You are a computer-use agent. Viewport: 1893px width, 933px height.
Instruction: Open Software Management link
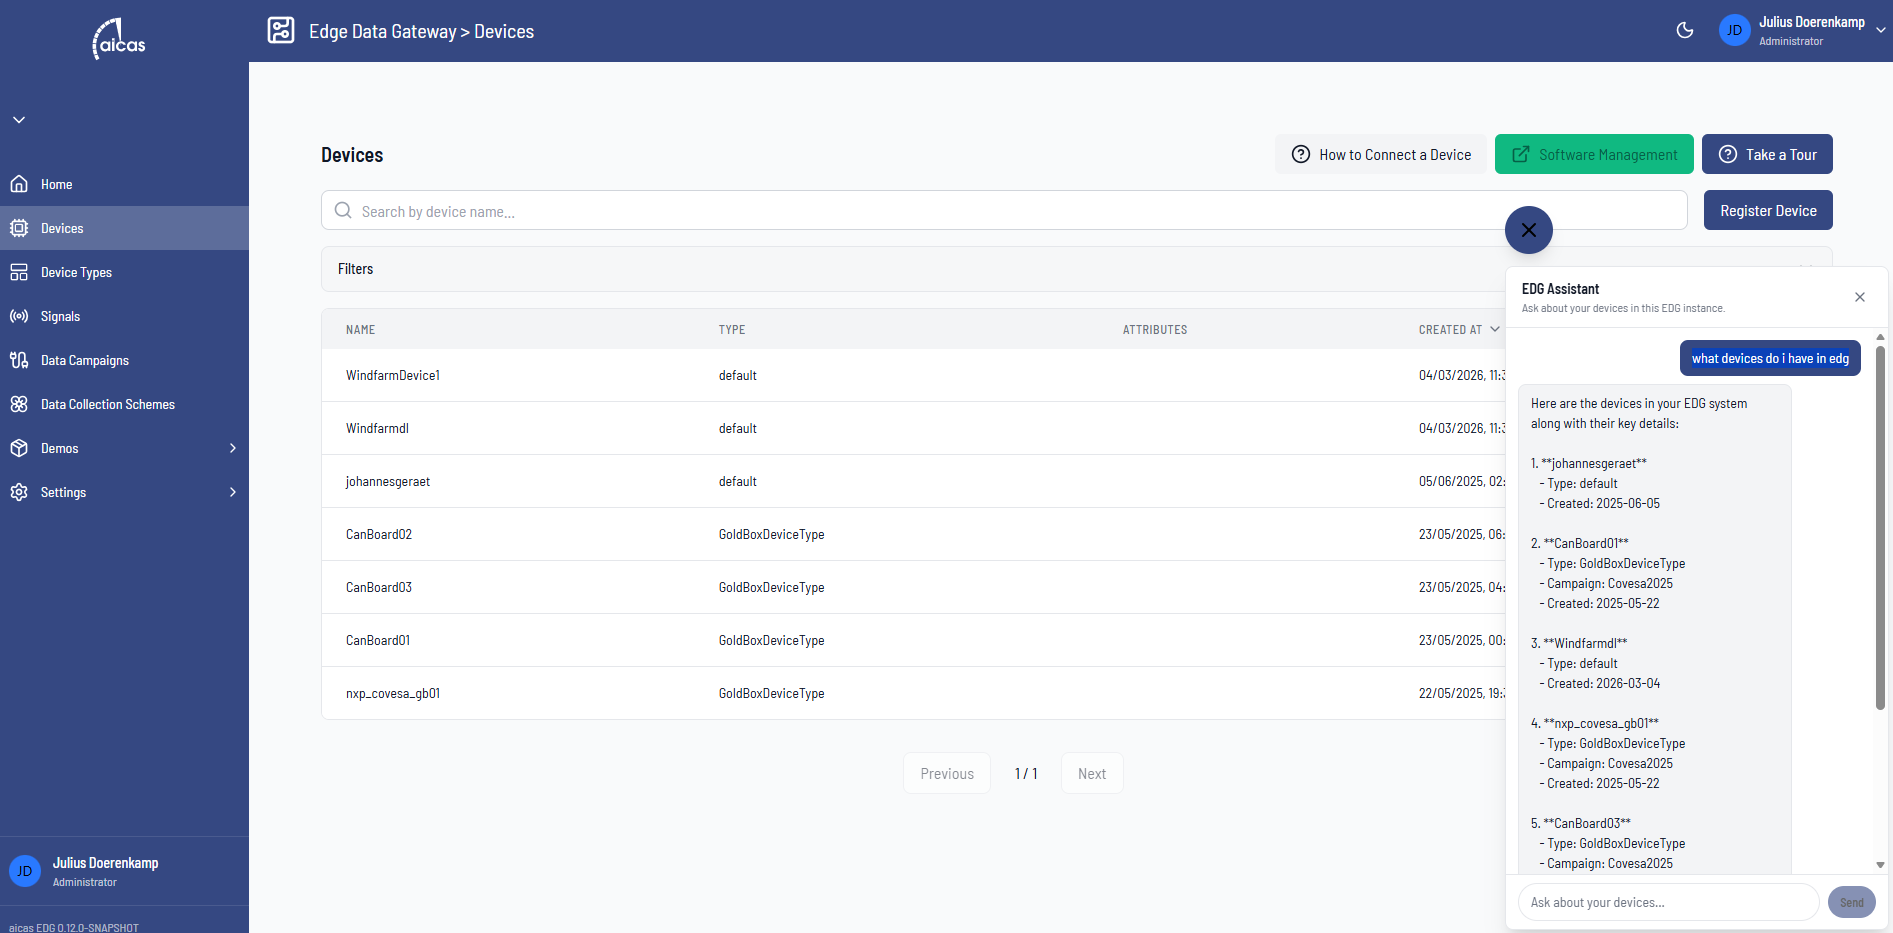(x=1593, y=155)
